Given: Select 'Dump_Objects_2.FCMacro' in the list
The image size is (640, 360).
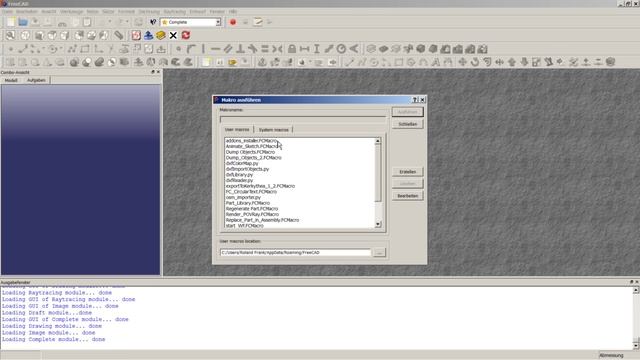Looking at the screenshot, I should click(253, 158).
